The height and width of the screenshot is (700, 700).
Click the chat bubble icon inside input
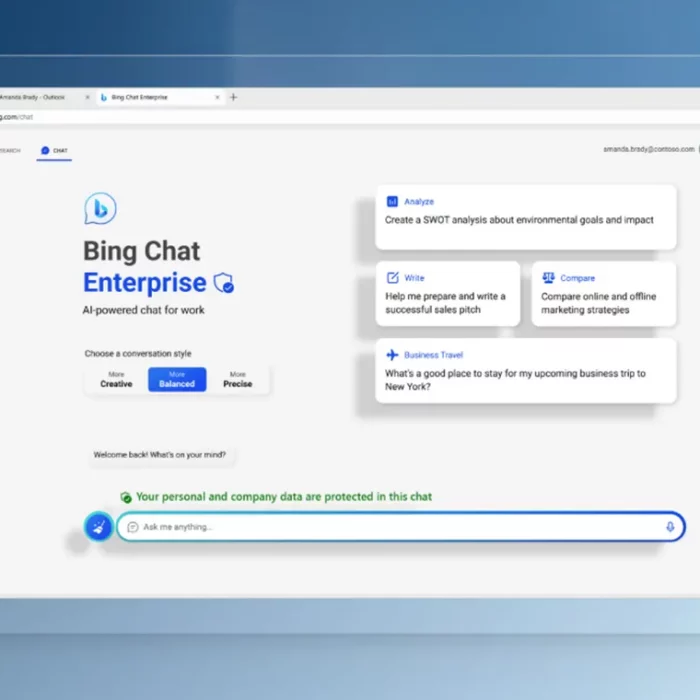133,527
